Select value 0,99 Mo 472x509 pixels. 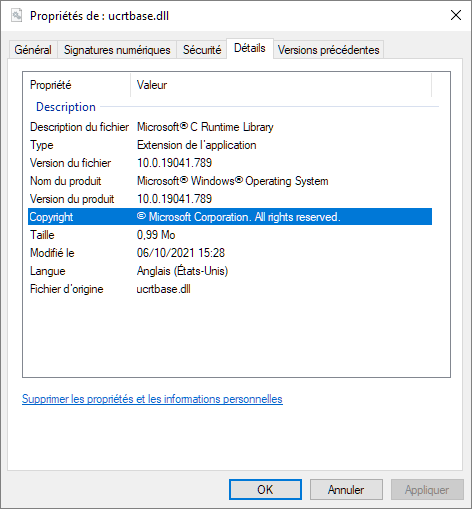click(156, 235)
